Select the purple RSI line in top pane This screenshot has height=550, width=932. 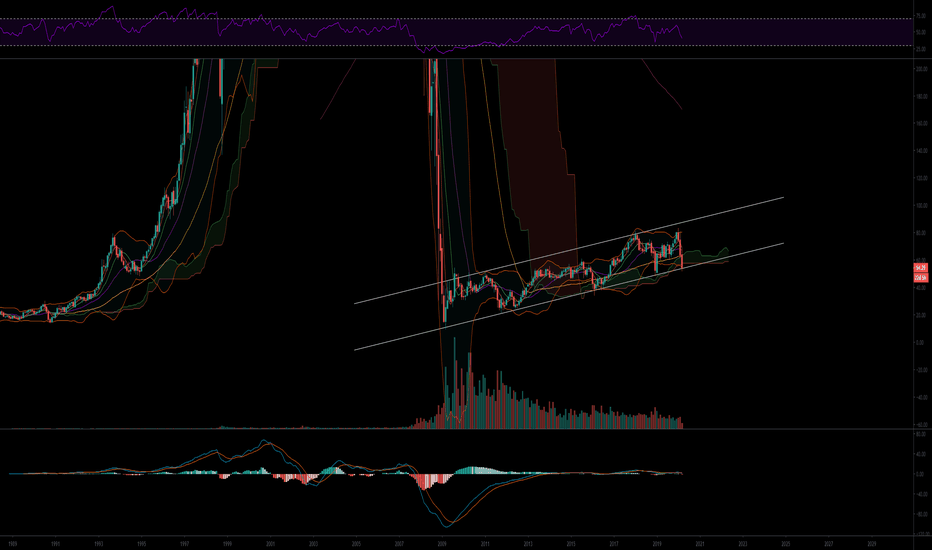tap(341, 30)
